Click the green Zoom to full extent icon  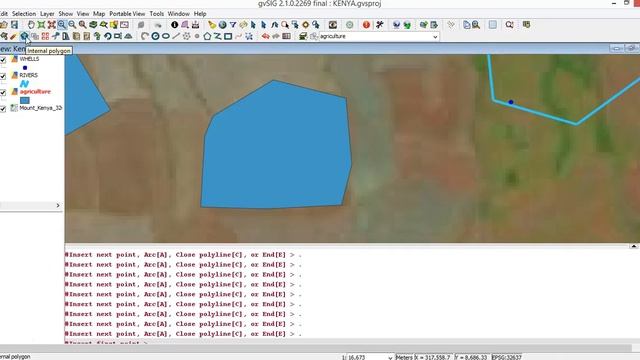click(41, 25)
